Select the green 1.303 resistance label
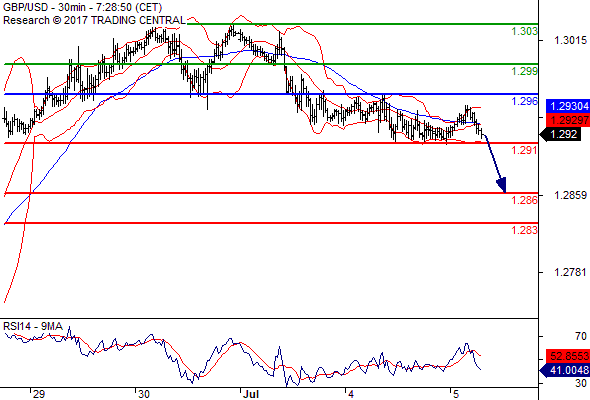590x400 pixels. 525,31
